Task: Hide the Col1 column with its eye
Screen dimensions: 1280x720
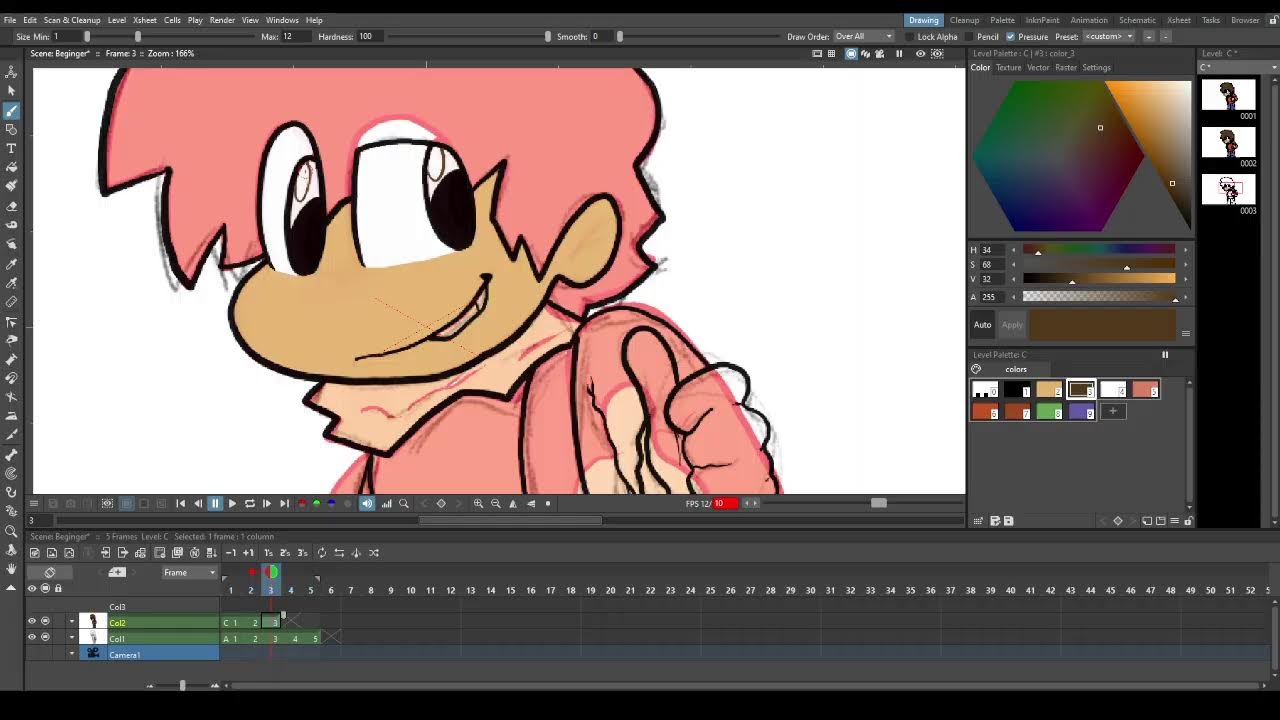Action: pos(32,638)
